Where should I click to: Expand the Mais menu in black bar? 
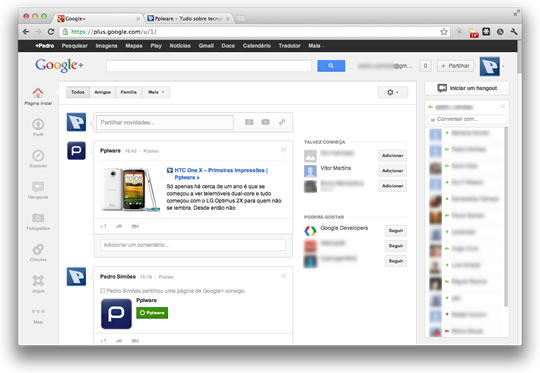pos(316,46)
